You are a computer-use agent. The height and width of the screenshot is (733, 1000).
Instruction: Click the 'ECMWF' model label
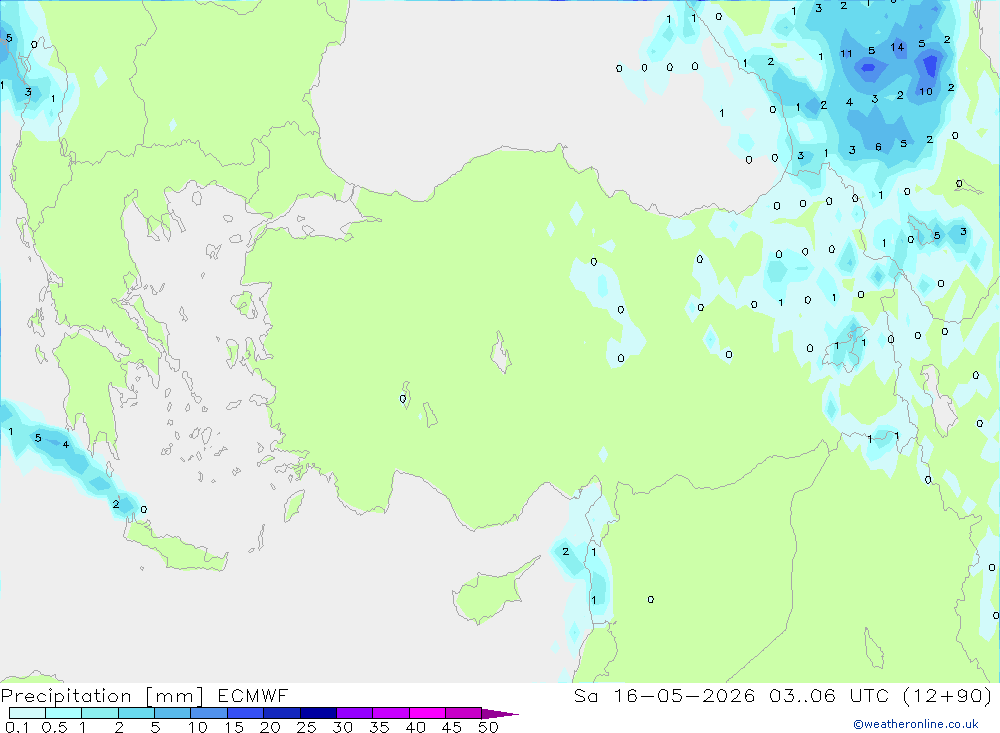click(x=253, y=696)
